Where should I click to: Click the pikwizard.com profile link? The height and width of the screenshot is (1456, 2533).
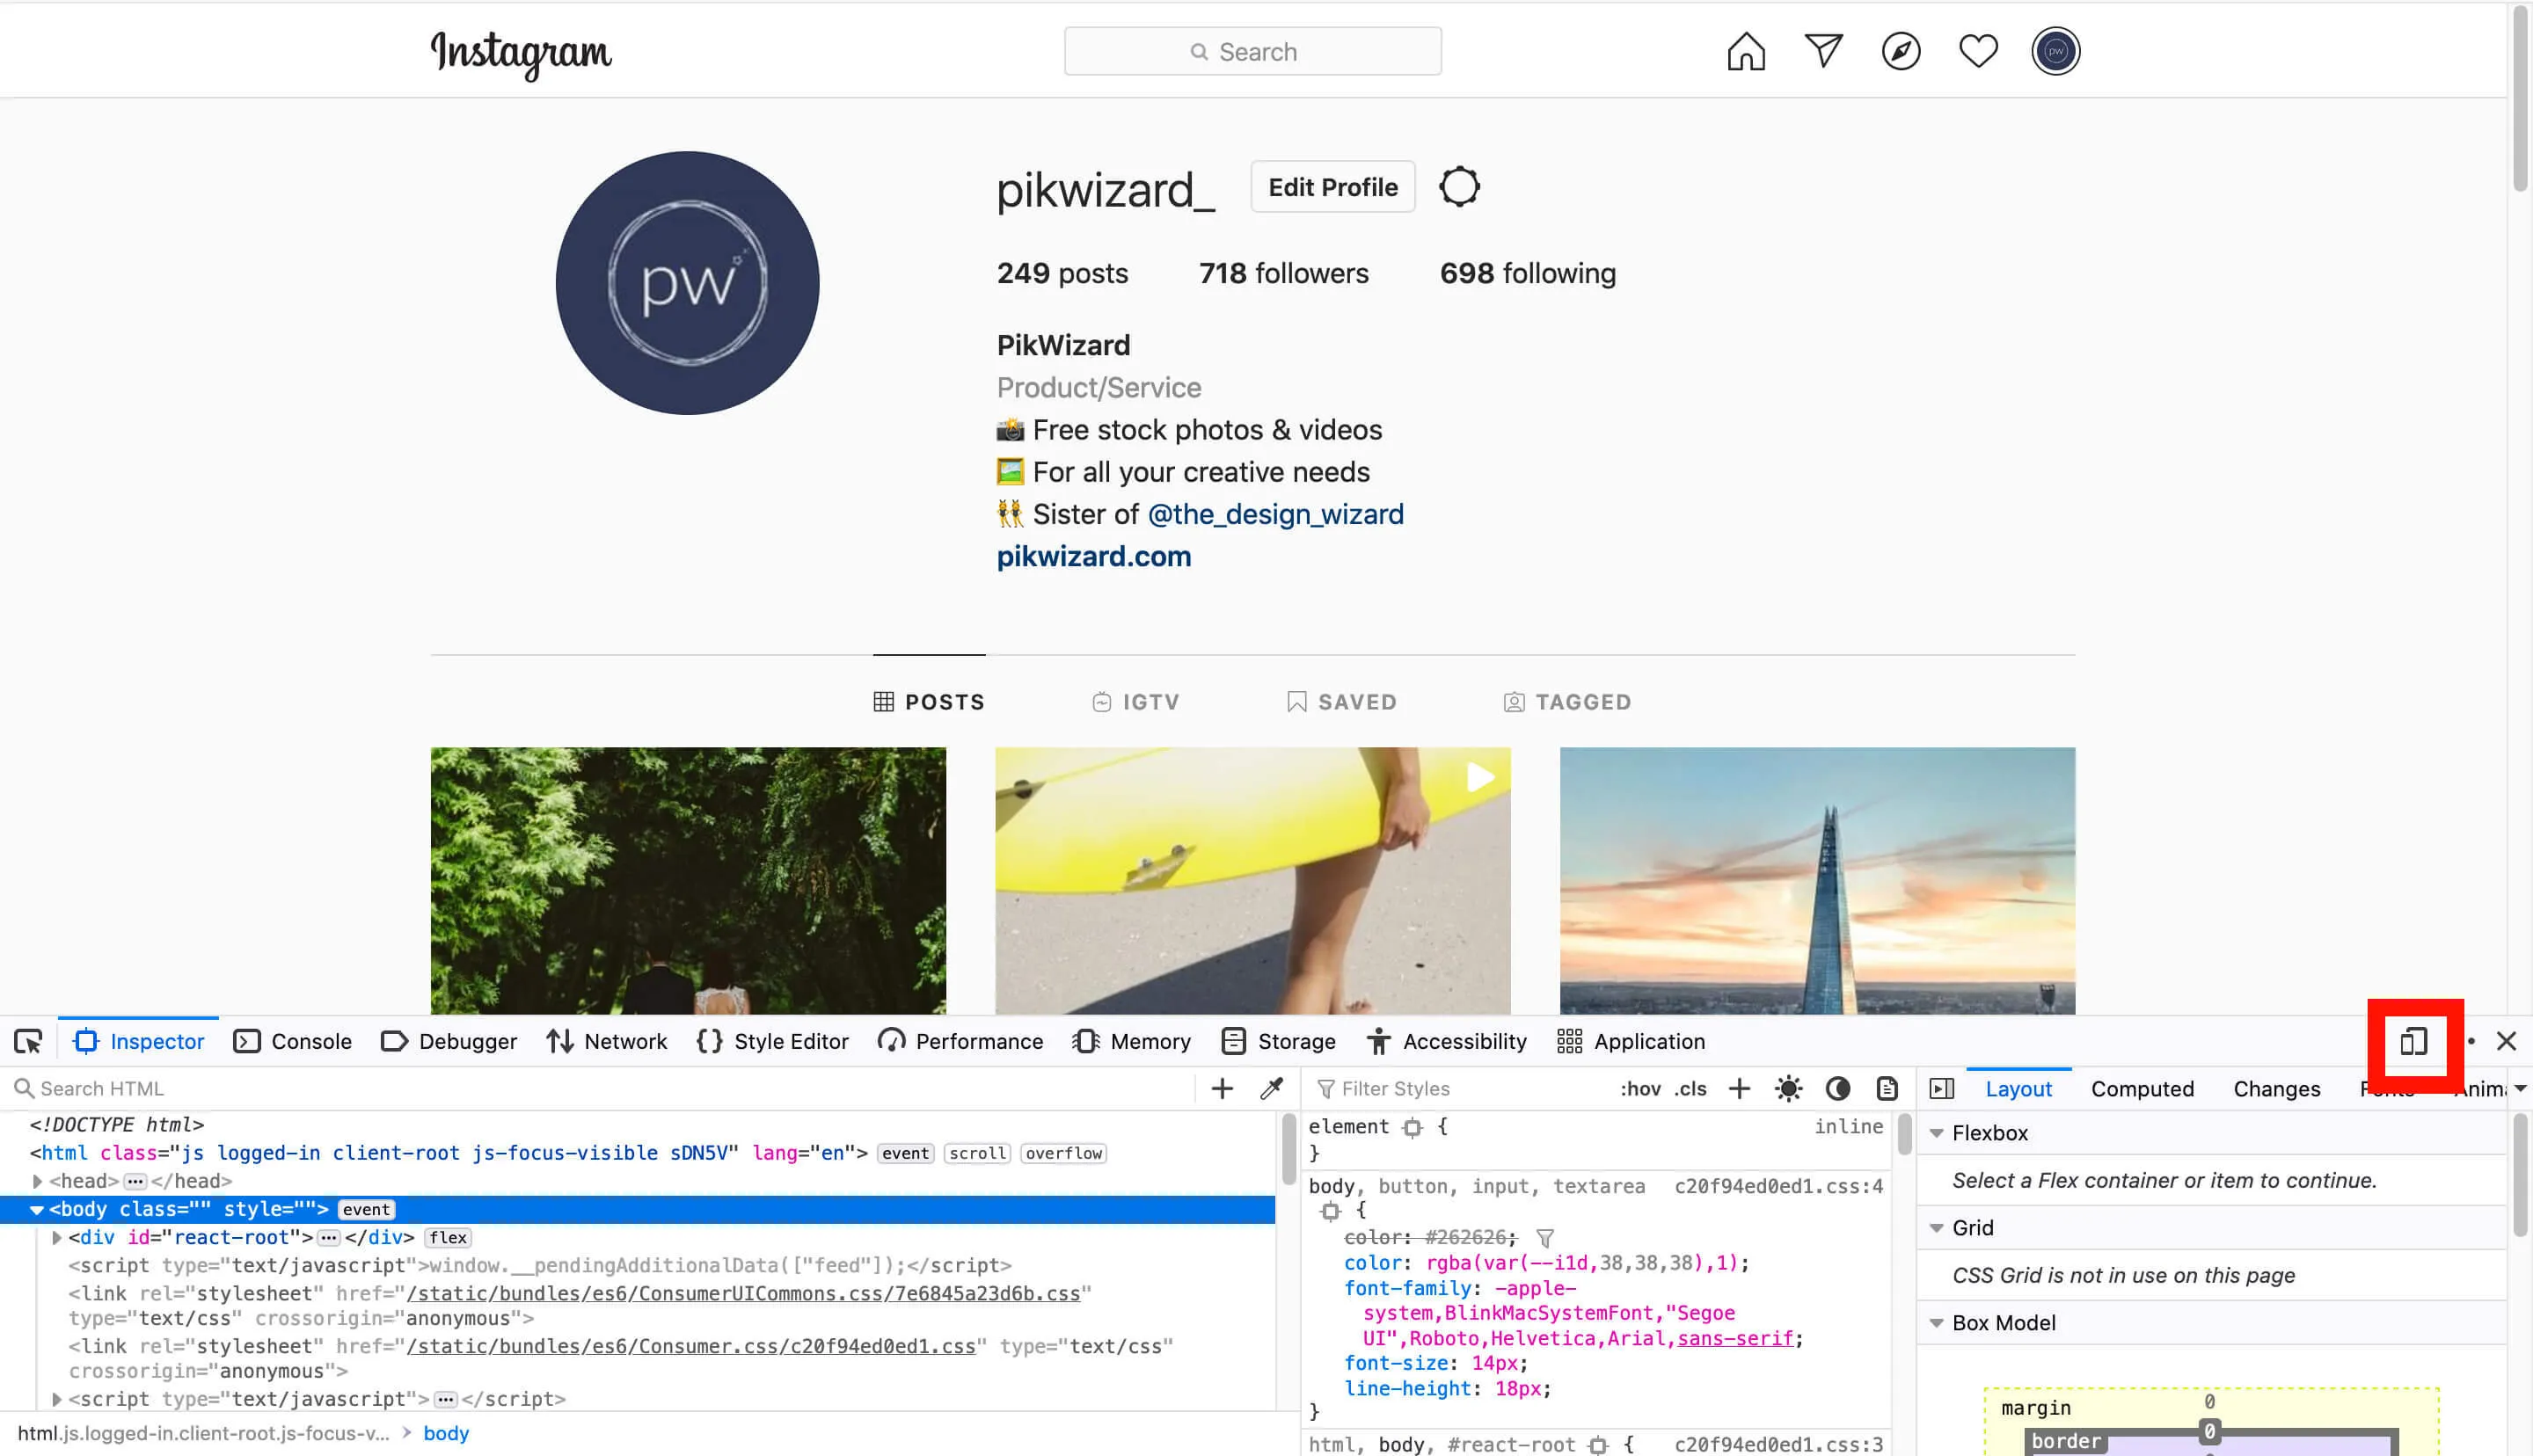[1094, 555]
